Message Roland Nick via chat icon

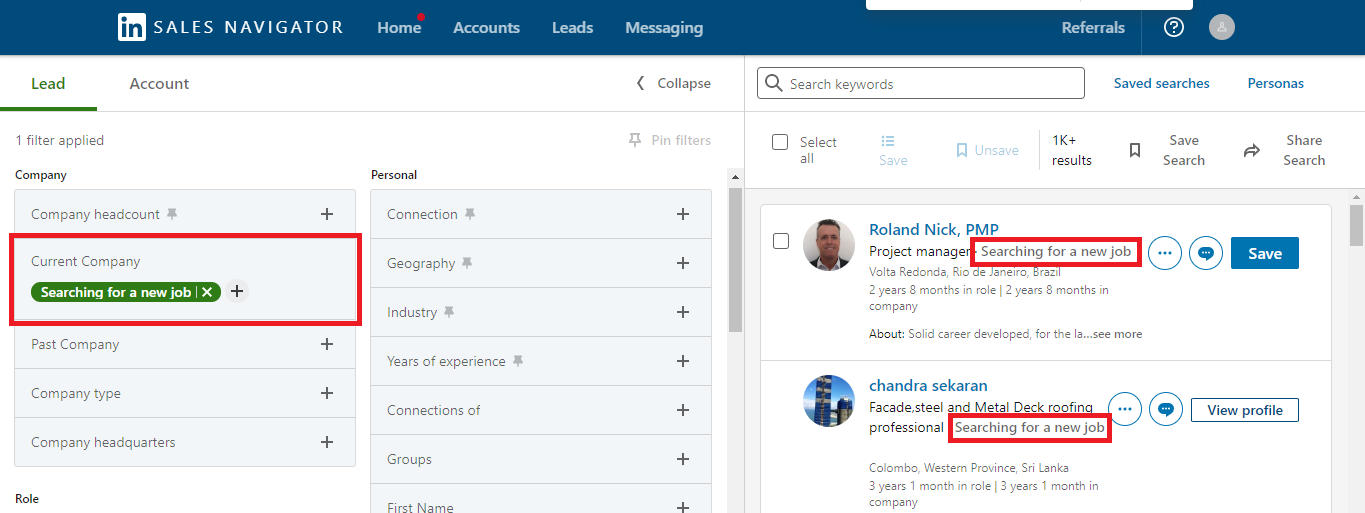(1205, 253)
